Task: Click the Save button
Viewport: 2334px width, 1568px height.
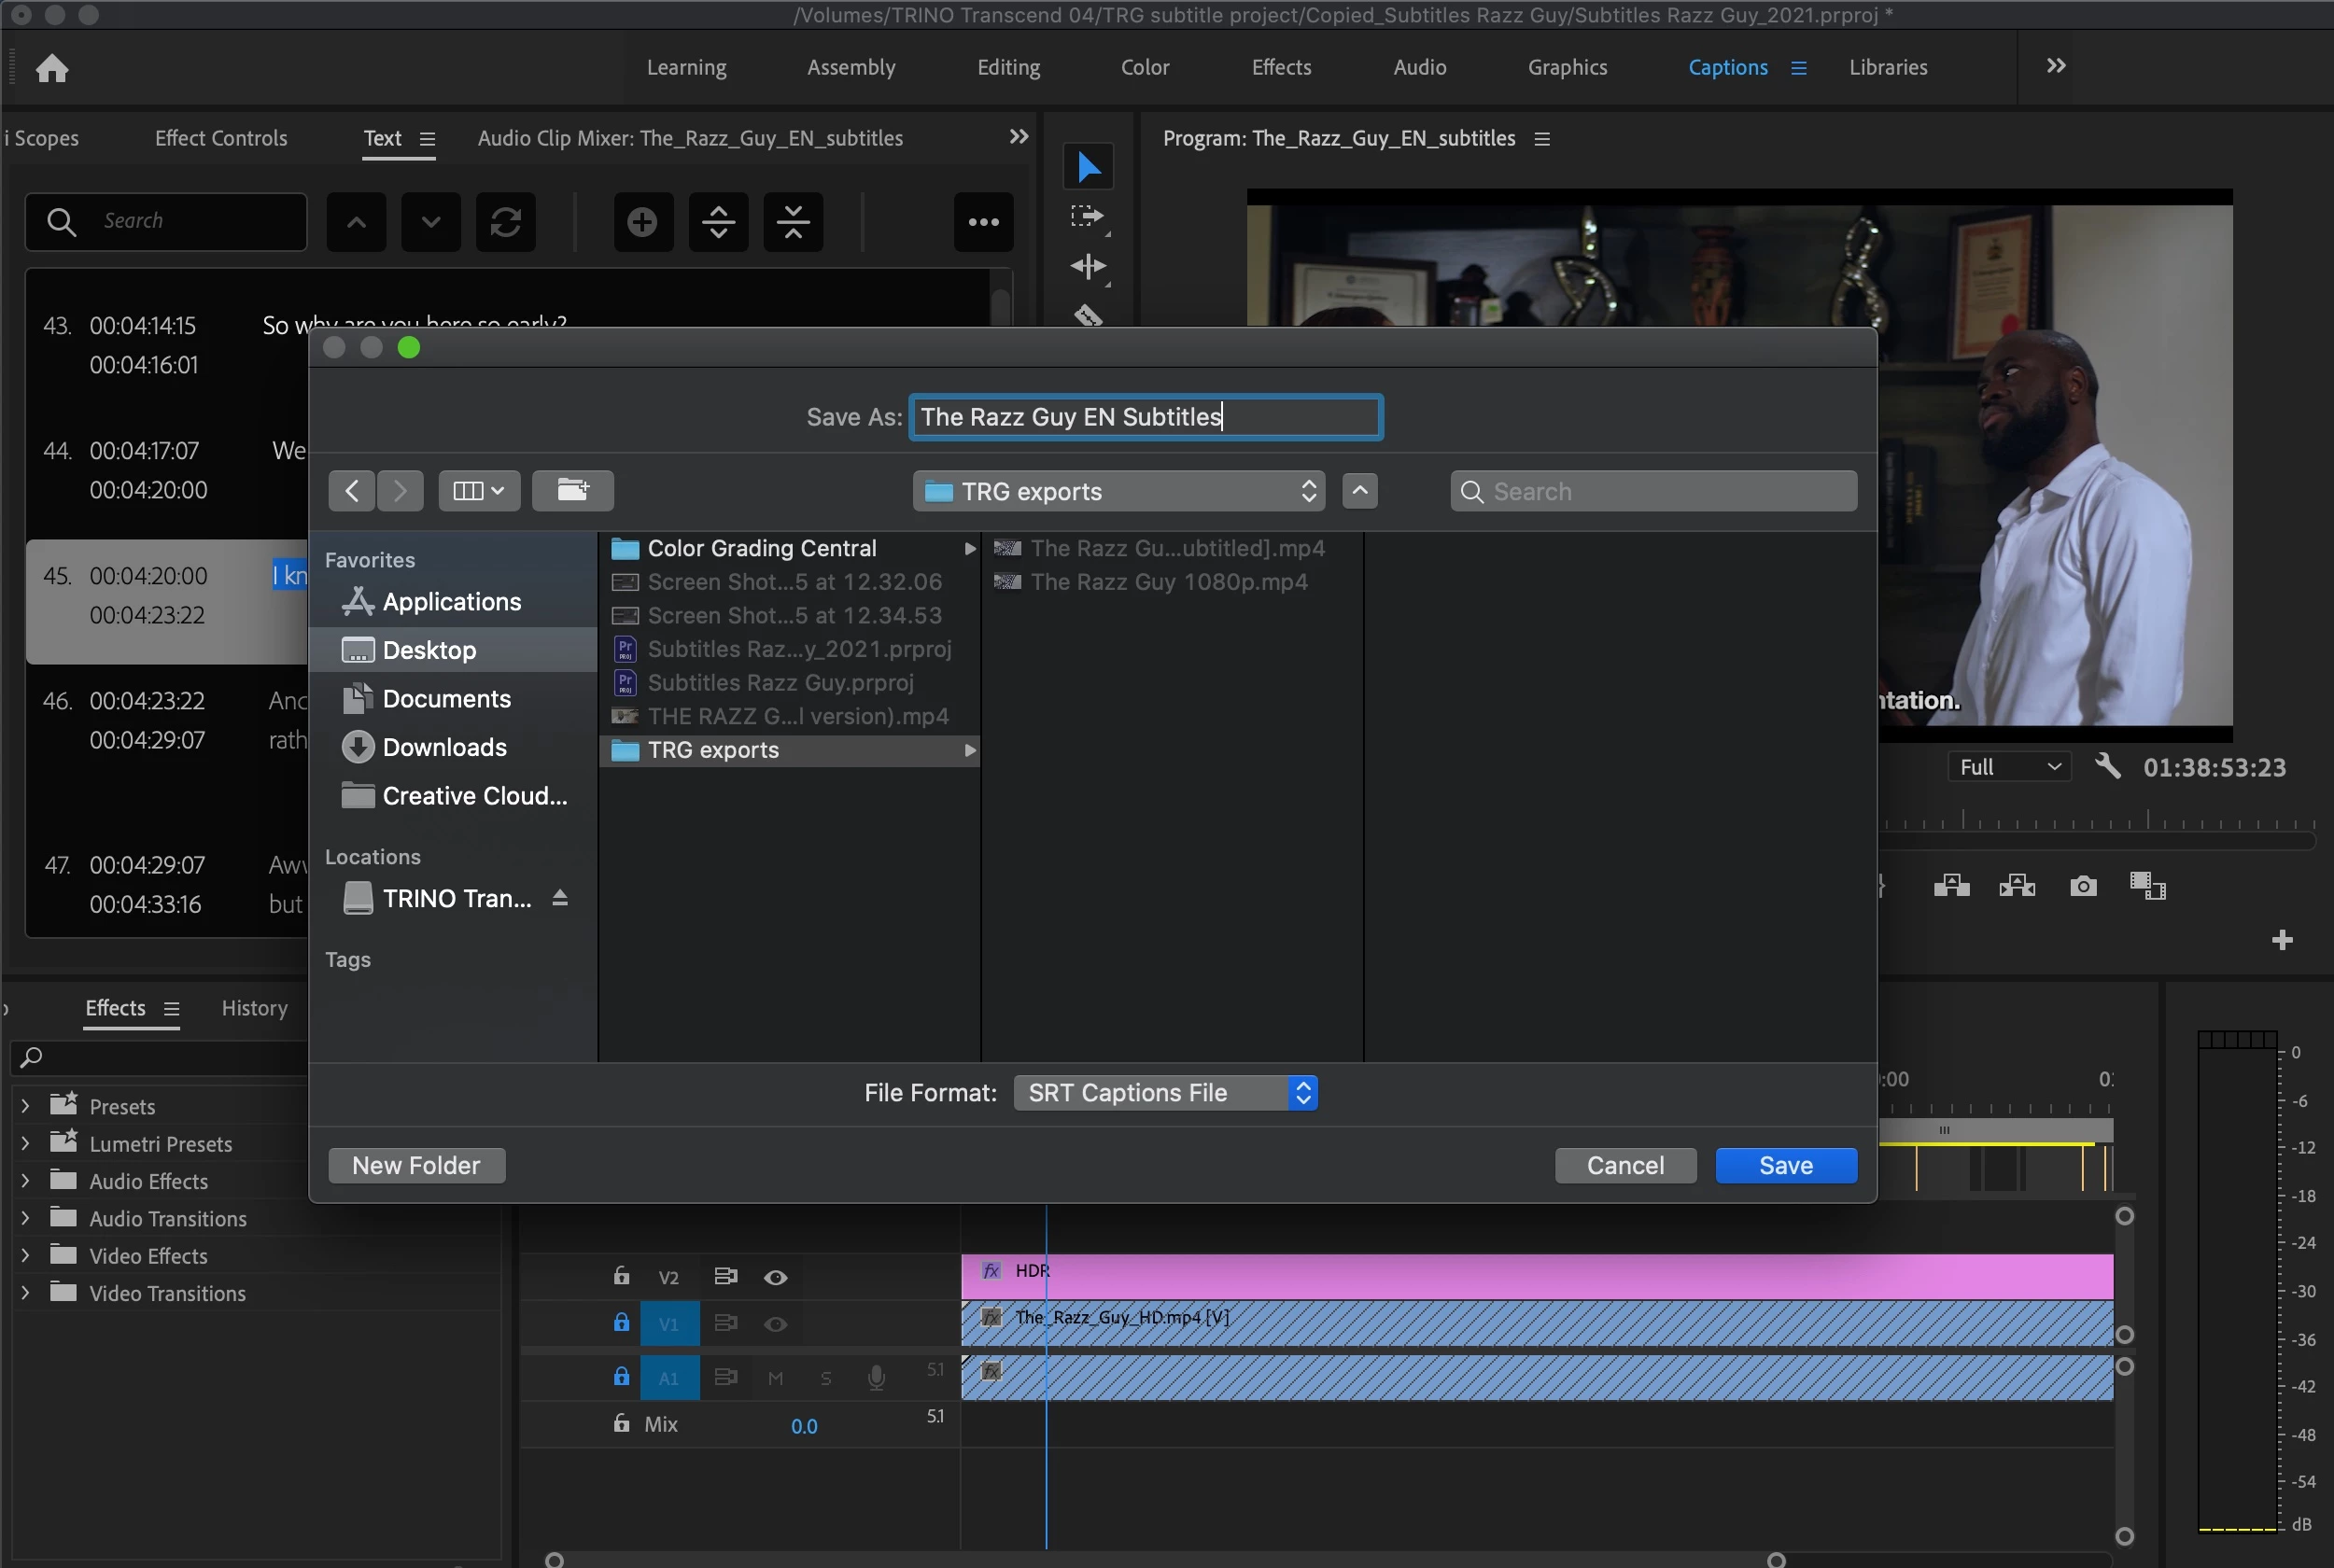Action: pos(1785,1165)
